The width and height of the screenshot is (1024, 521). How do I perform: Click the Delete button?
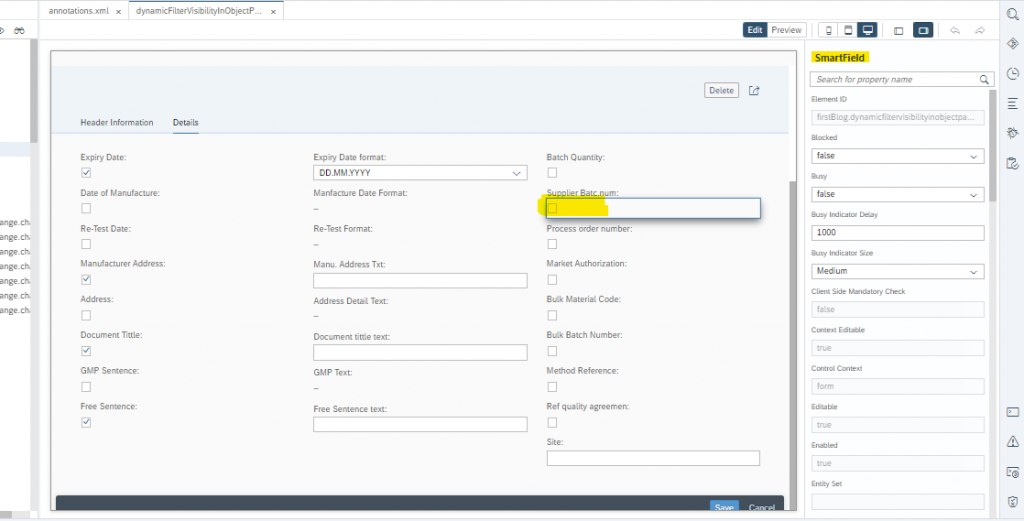click(x=722, y=91)
